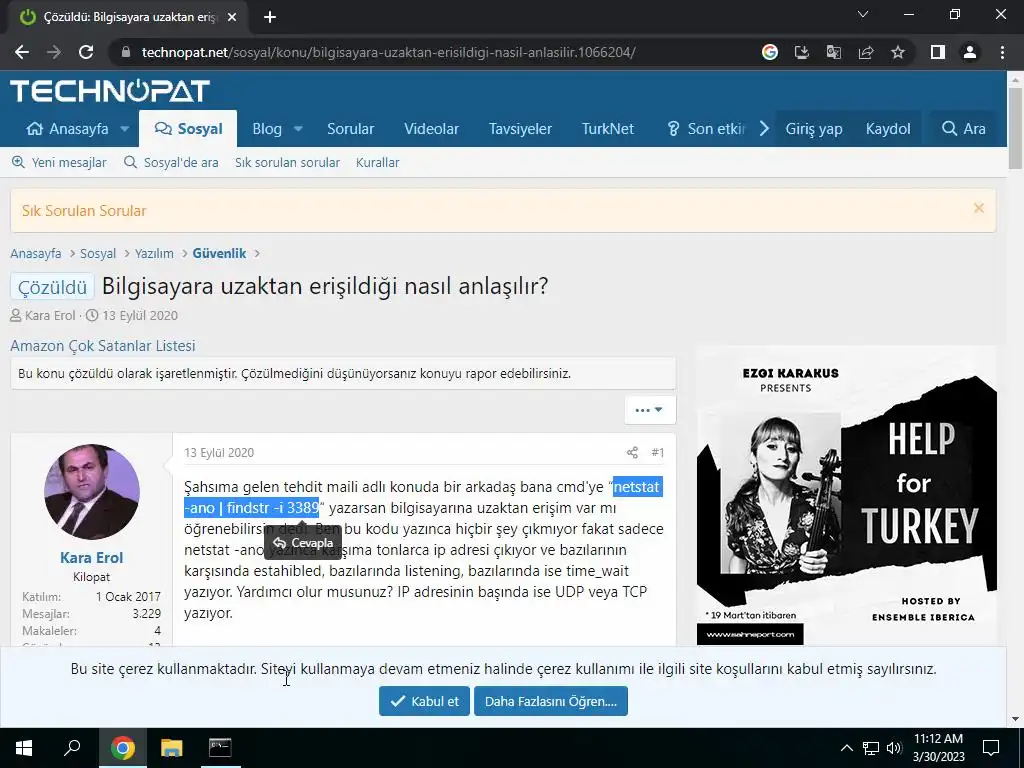Viewport: 1024px width, 768px height.
Task: Open the Blog navigation tab
Action: (x=267, y=129)
